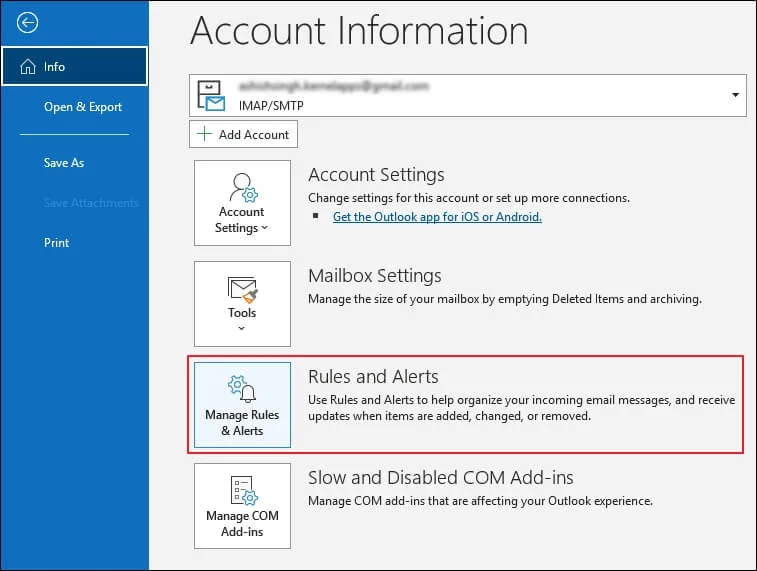
Task: Click the Account Information heading
Action: coord(359,30)
